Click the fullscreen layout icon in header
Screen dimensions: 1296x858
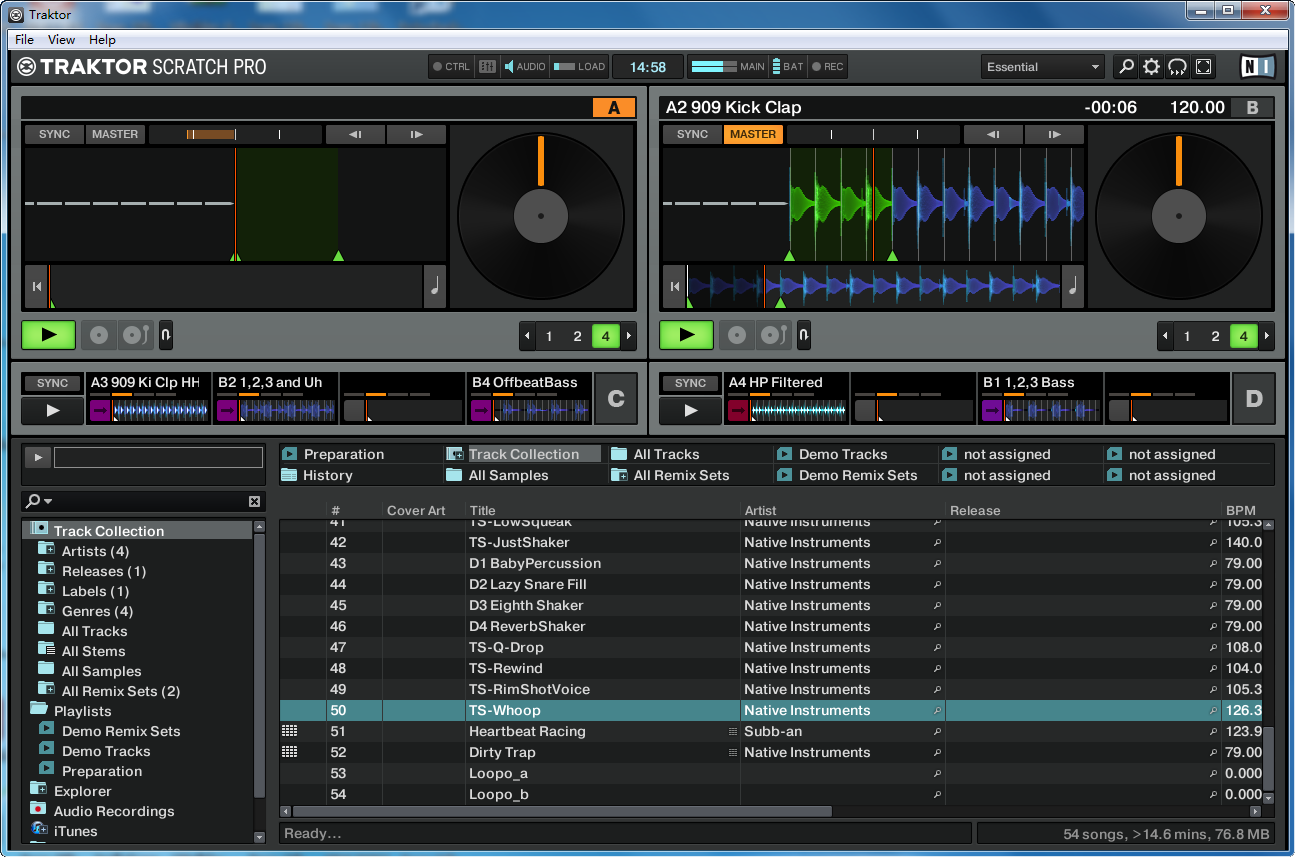[x=1204, y=67]
